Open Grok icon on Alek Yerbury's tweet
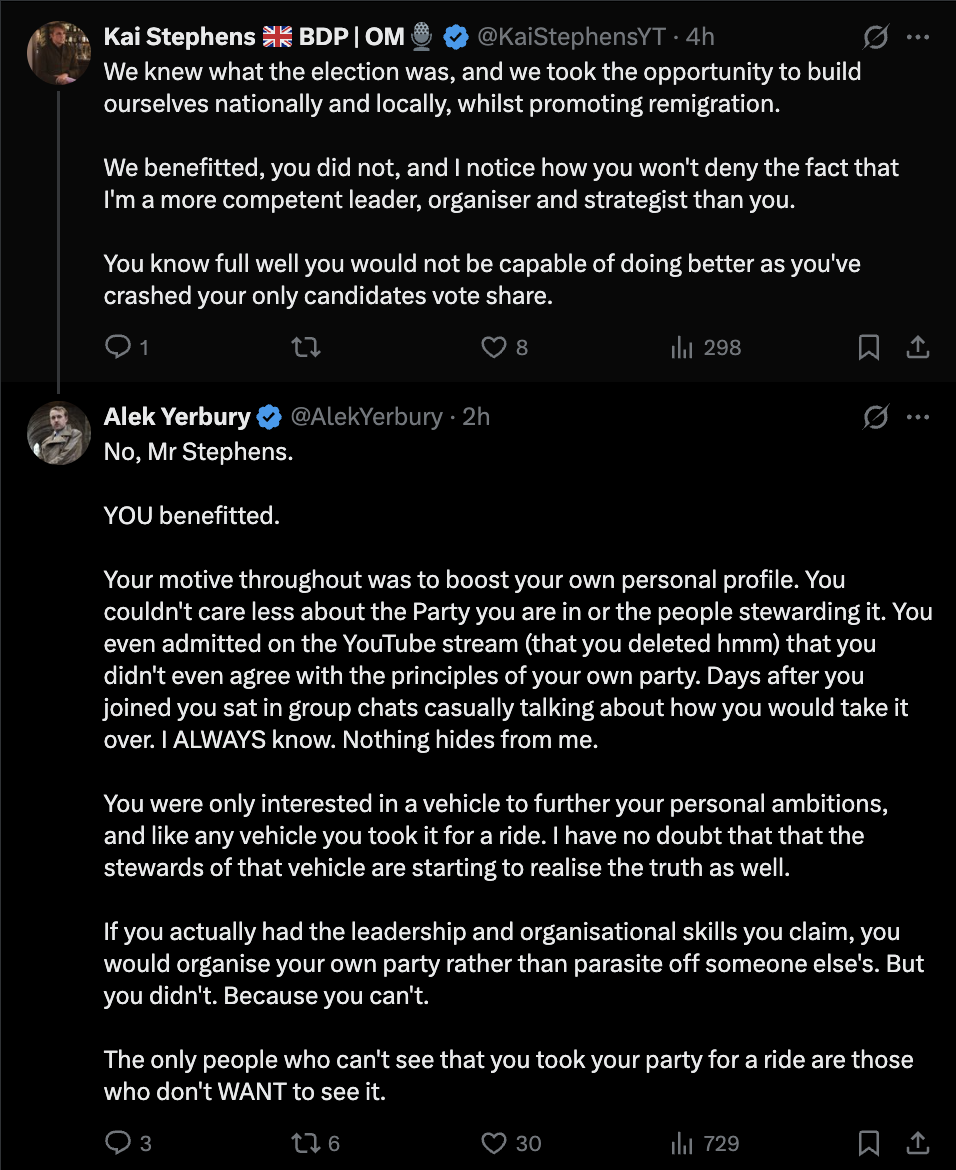 (x=875, y=416)
